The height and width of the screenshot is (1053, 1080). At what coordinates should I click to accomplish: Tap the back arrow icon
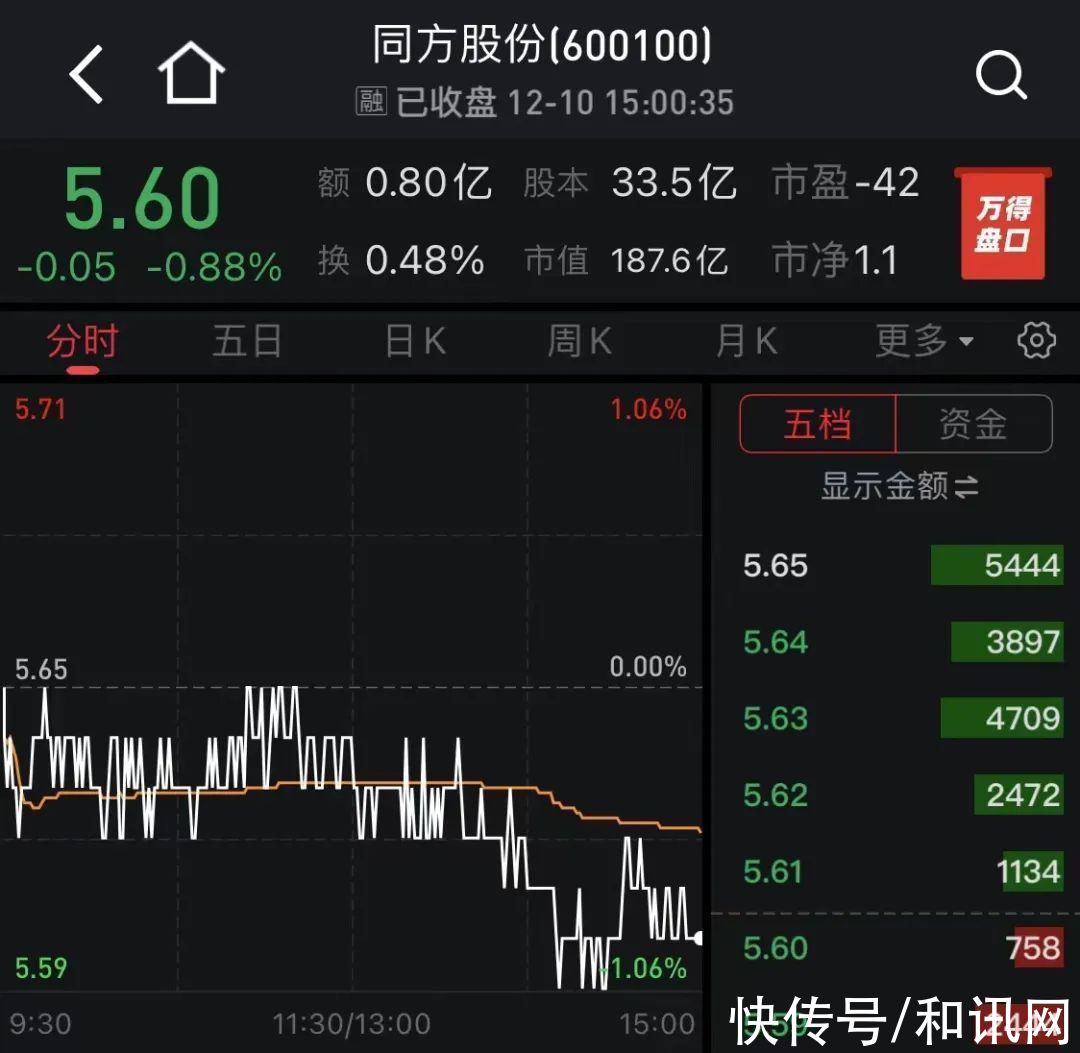(x=87, y=74)
